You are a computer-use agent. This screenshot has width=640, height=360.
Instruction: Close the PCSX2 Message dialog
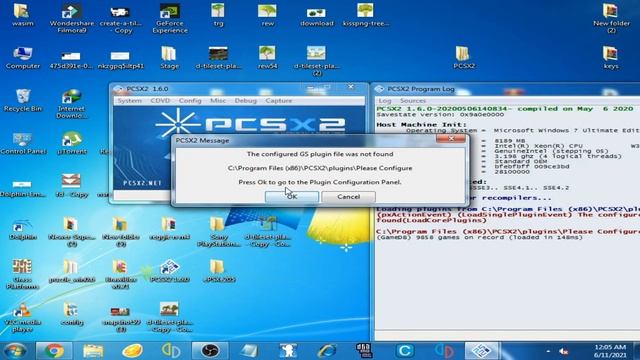pos(451,139)
